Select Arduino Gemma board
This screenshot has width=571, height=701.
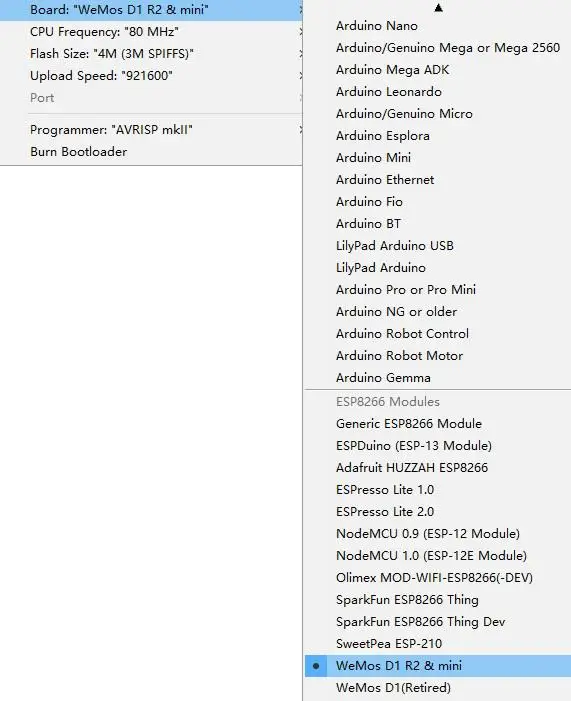(438, 377)
